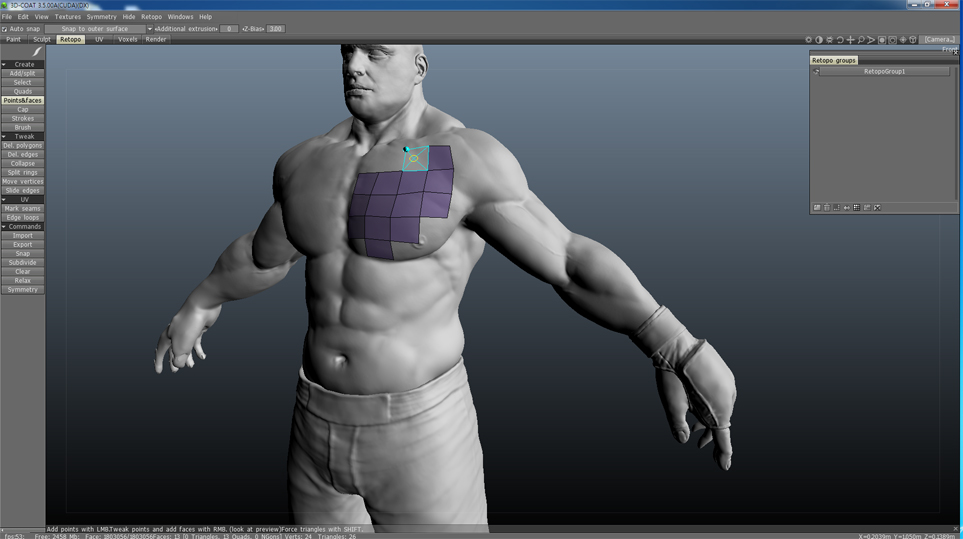963x539 pixels.
Task: Click the filled-circle square view icon
Action: point(882,39)
